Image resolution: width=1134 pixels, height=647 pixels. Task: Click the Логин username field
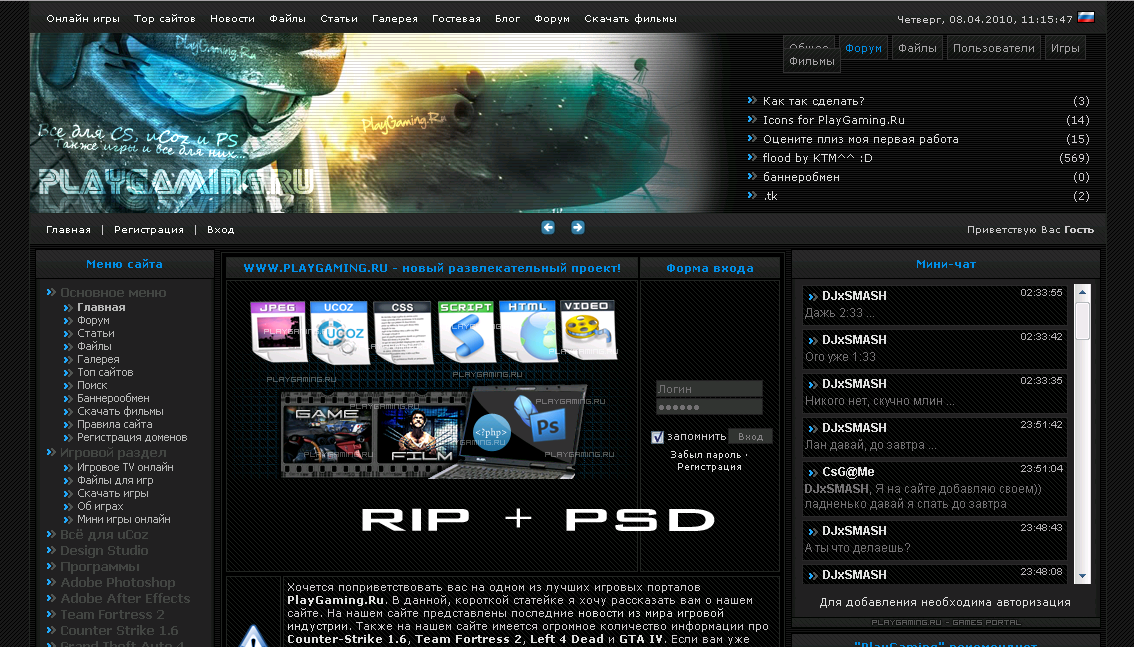[x=709, y=389]
